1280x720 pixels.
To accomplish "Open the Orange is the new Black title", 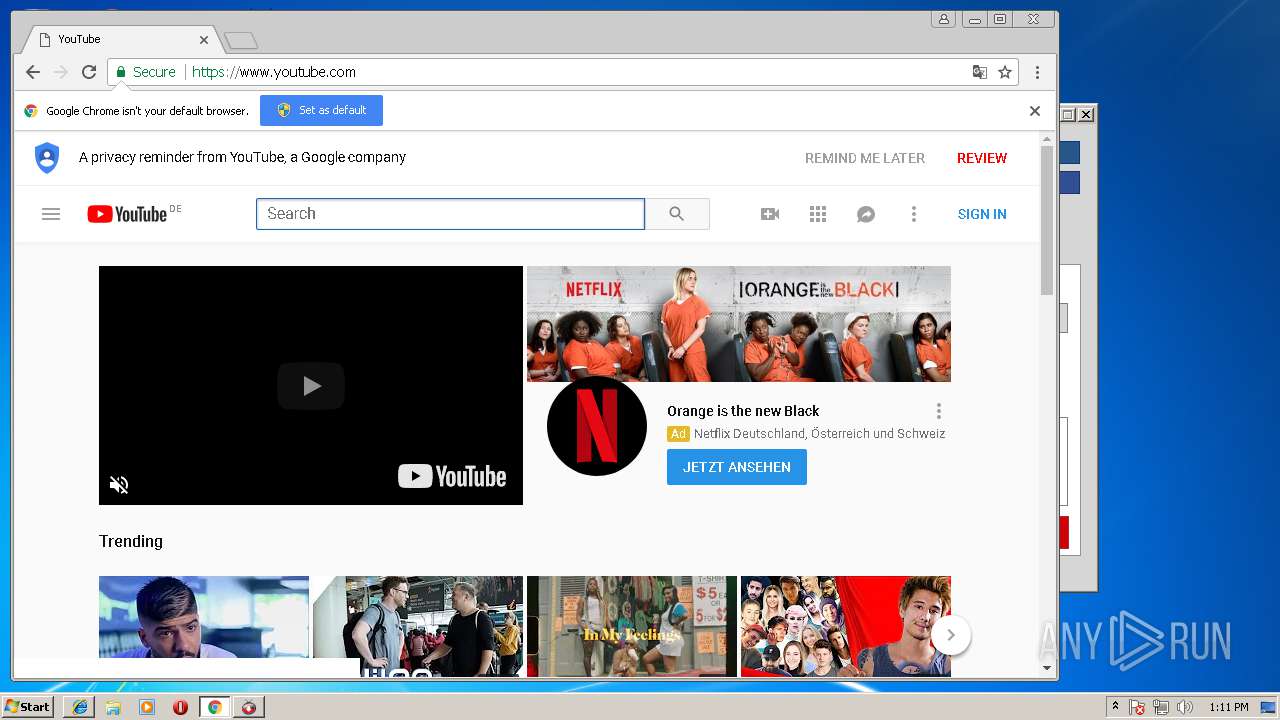I will [743, 411].
